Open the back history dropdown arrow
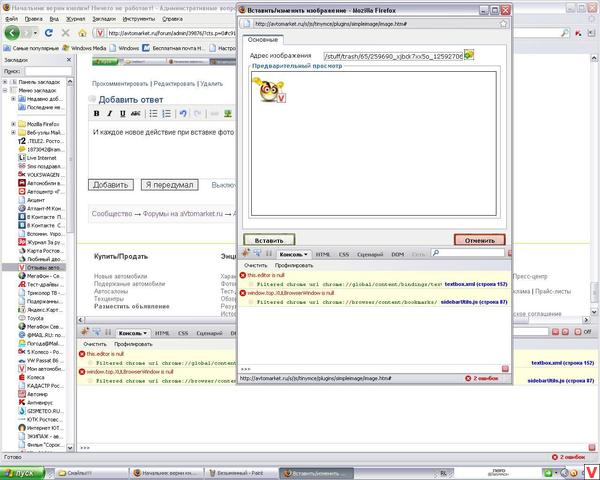This screenshot has height=480, width=600. click(x=35, y=33)
